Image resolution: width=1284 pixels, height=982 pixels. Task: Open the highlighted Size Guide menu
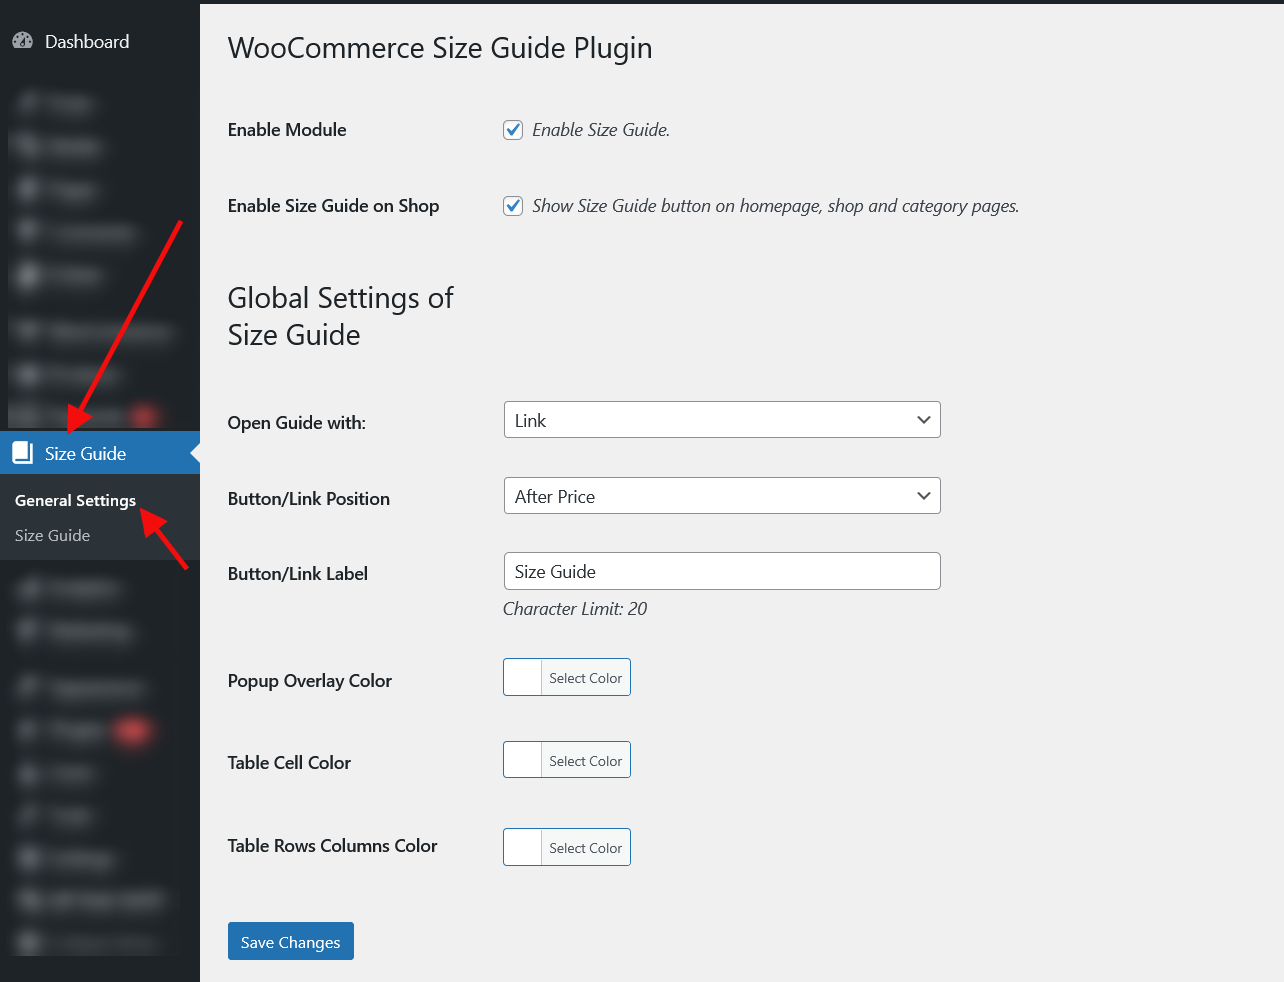tap(100, 453)
